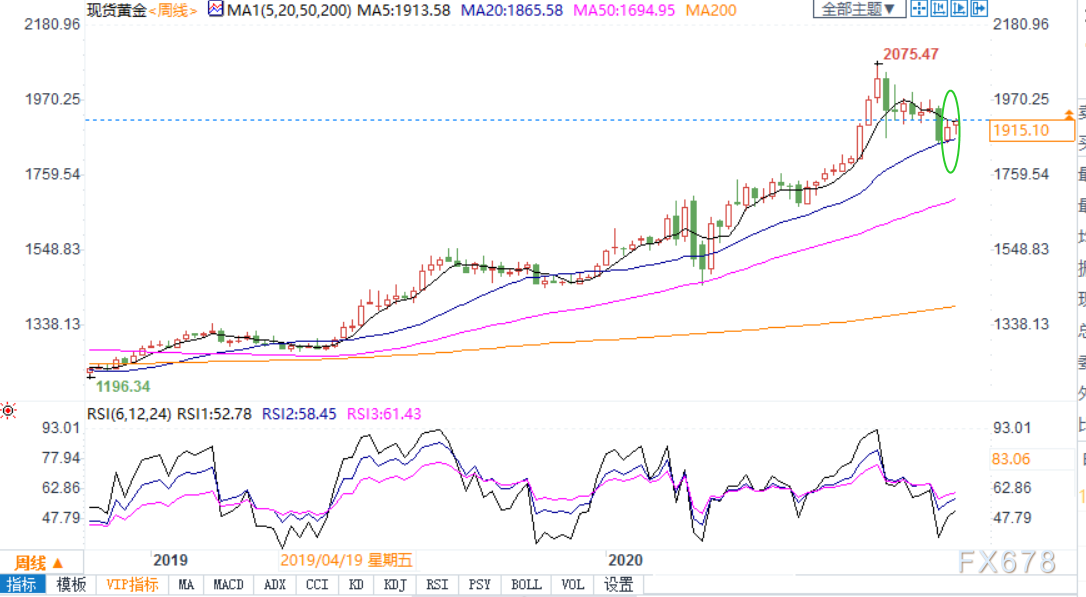Open the VIP指标 tab
The width and height of the screenshot is (1086, 597).
click(x=132, y=585)
